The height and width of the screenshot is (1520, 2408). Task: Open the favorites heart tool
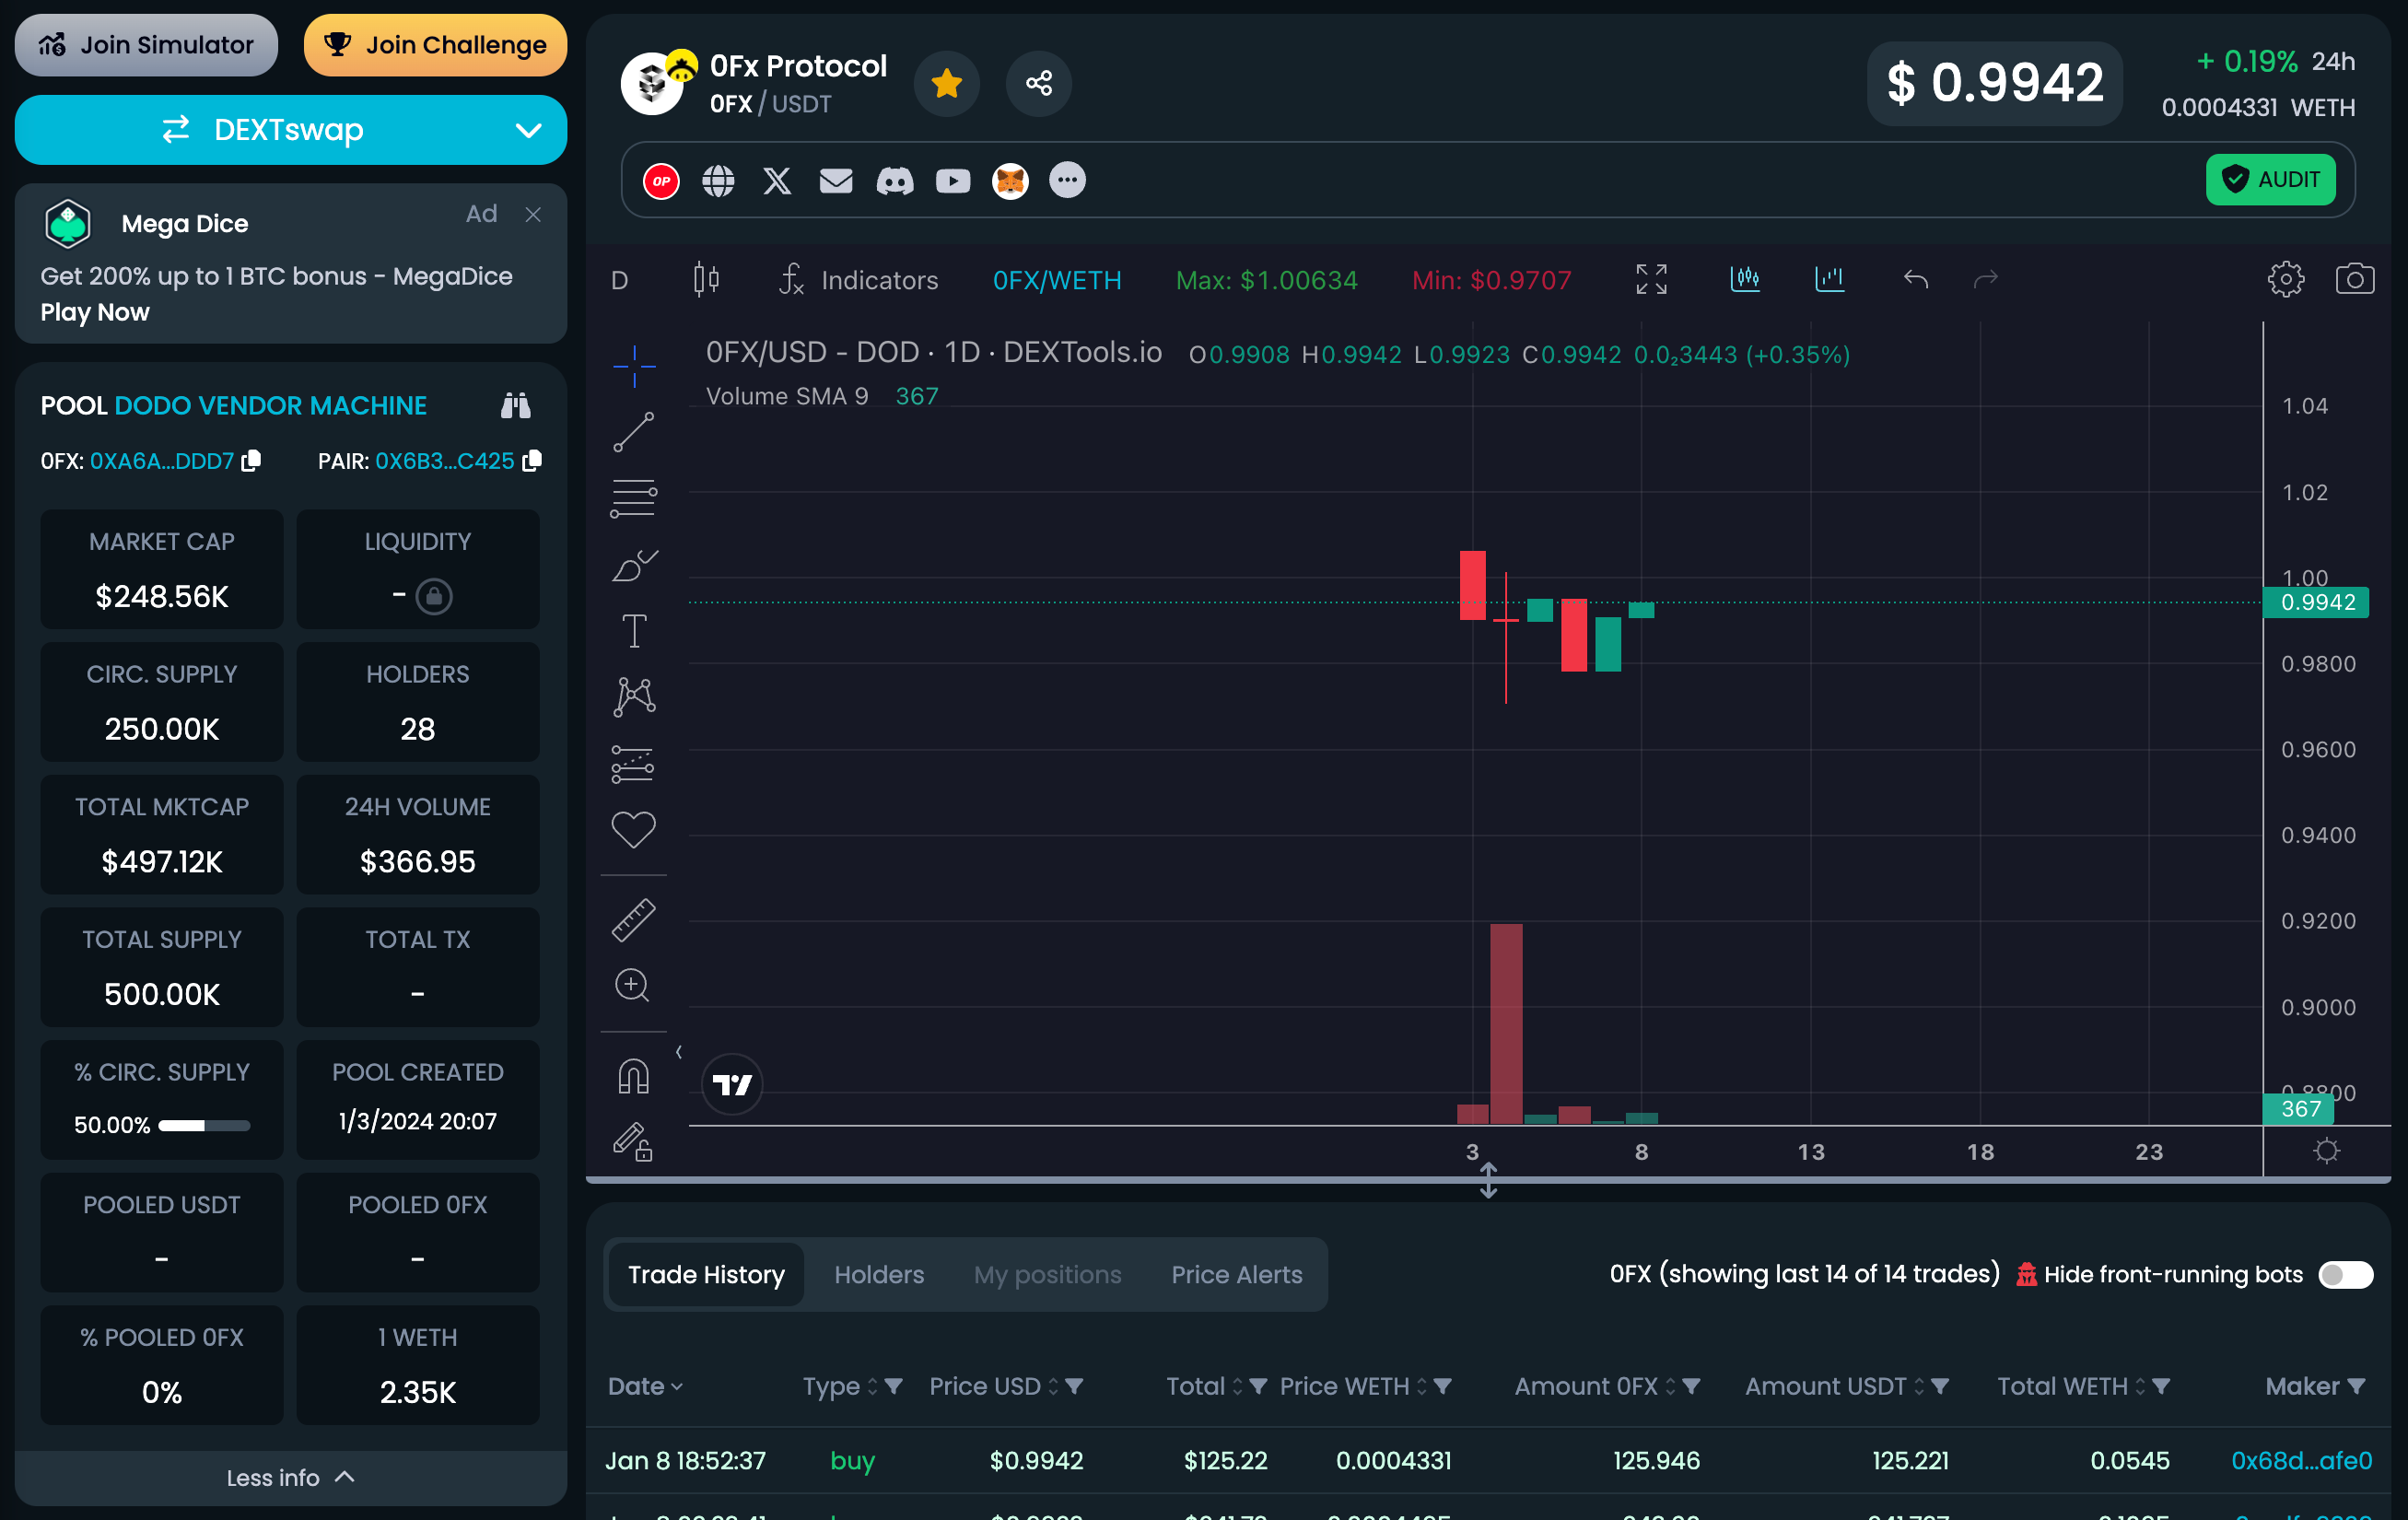634,829
